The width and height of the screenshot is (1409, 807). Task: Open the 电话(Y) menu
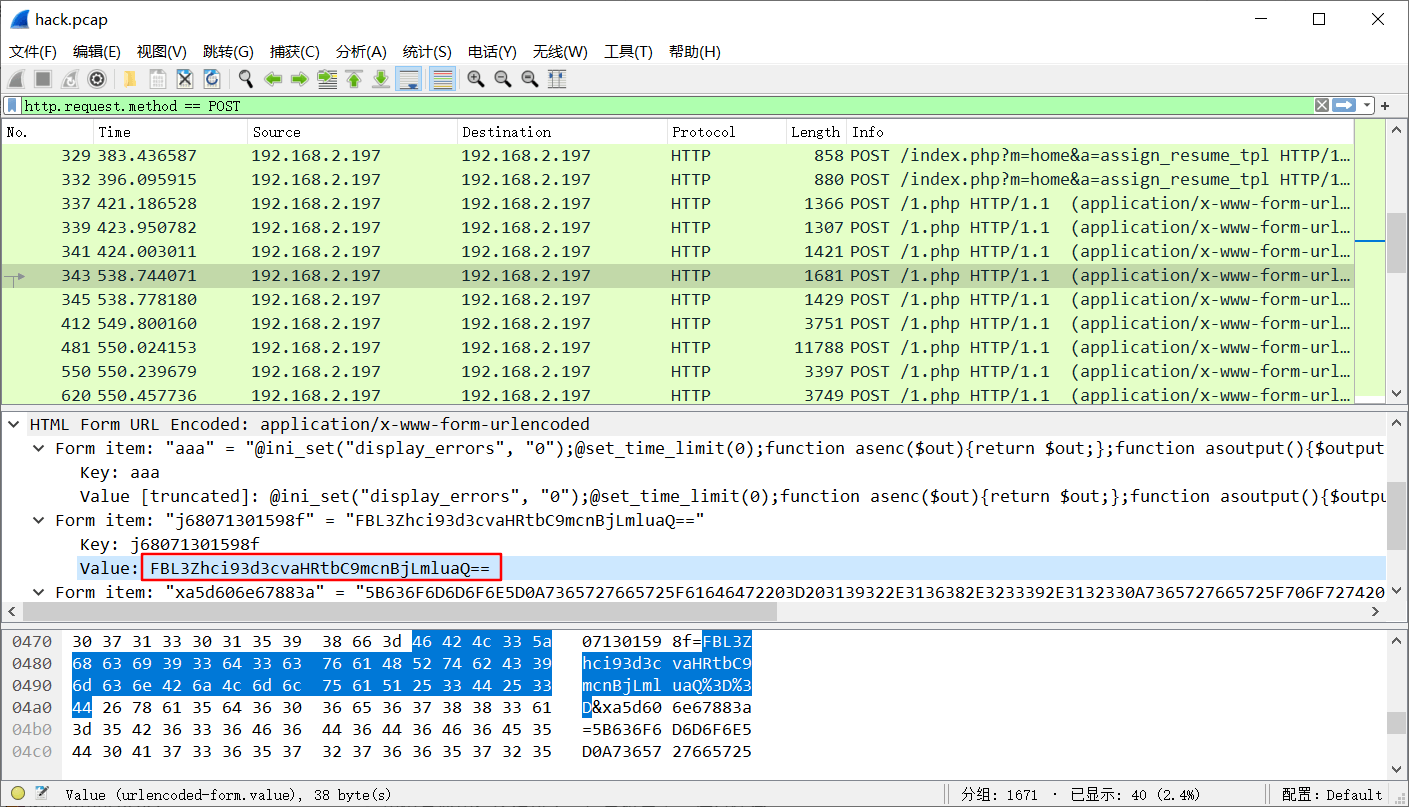coord(492,52)
